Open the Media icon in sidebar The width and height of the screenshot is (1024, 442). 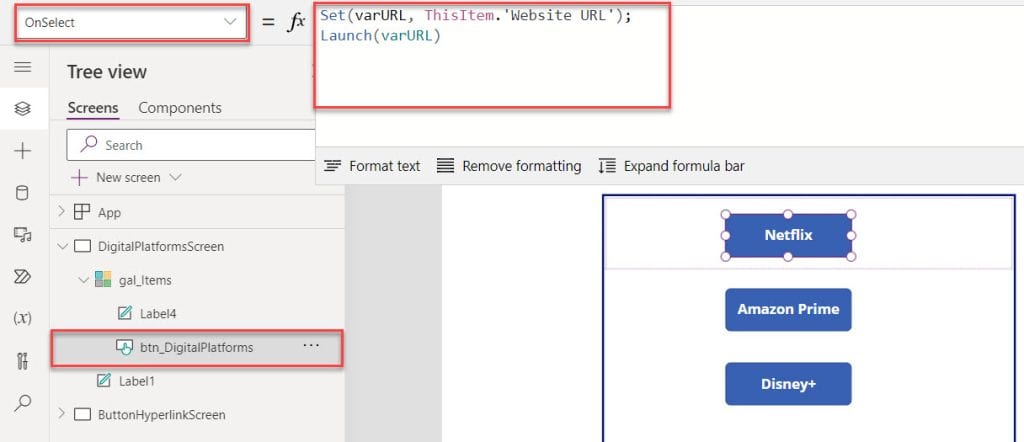click(x=22, y=235)
